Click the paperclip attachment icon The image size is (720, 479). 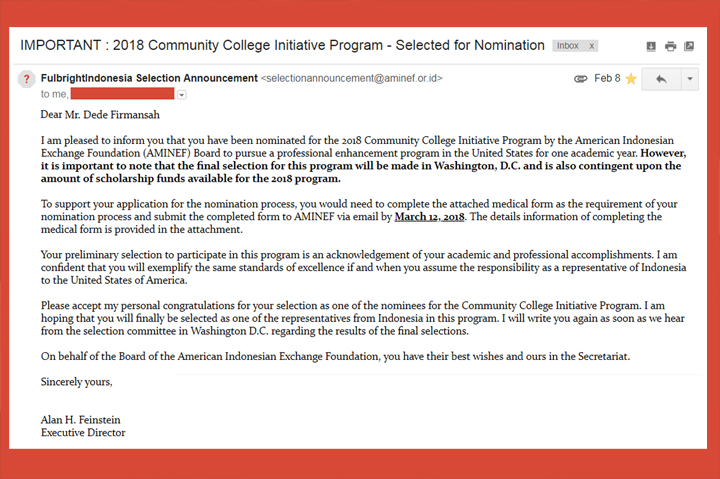pos(581,78)
